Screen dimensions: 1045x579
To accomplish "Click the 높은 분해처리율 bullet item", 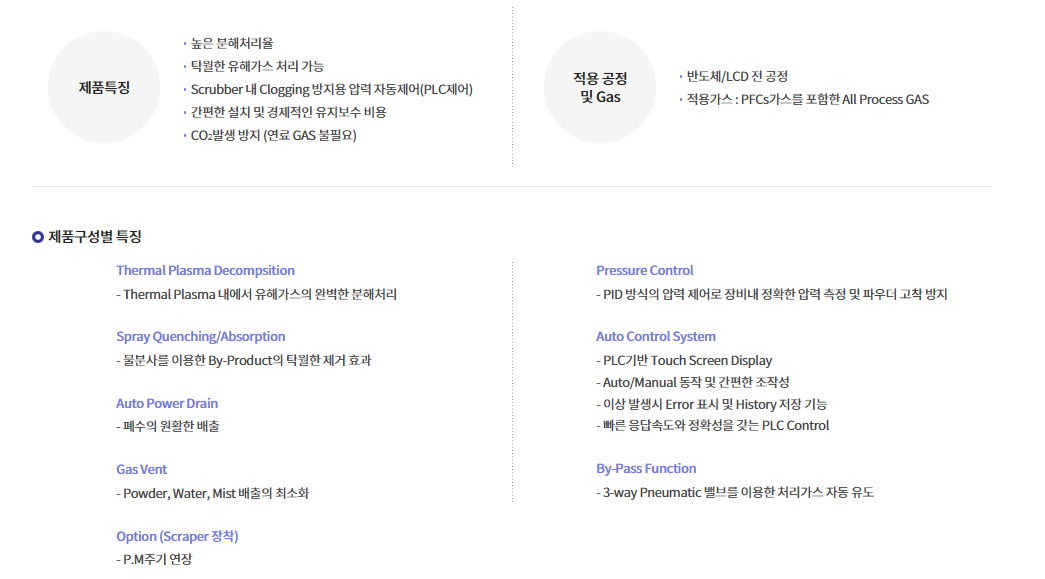I will click(x=232, y=43).
